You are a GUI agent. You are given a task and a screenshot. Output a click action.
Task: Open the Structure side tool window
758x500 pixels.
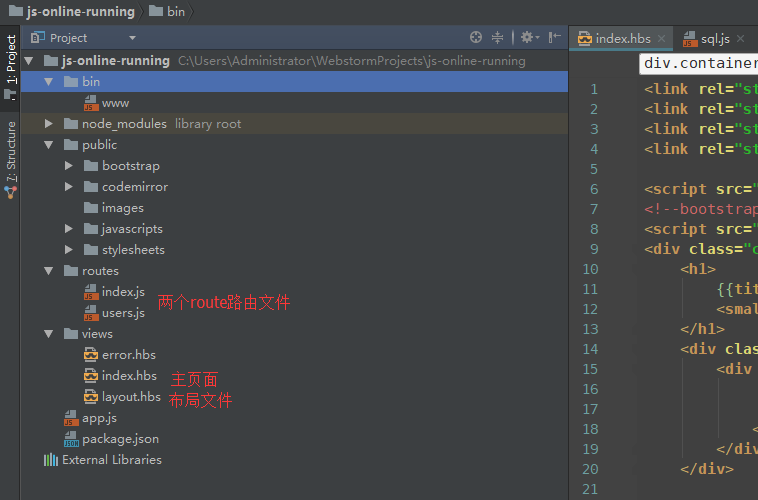pyautogui.click(x=10, y=160)
